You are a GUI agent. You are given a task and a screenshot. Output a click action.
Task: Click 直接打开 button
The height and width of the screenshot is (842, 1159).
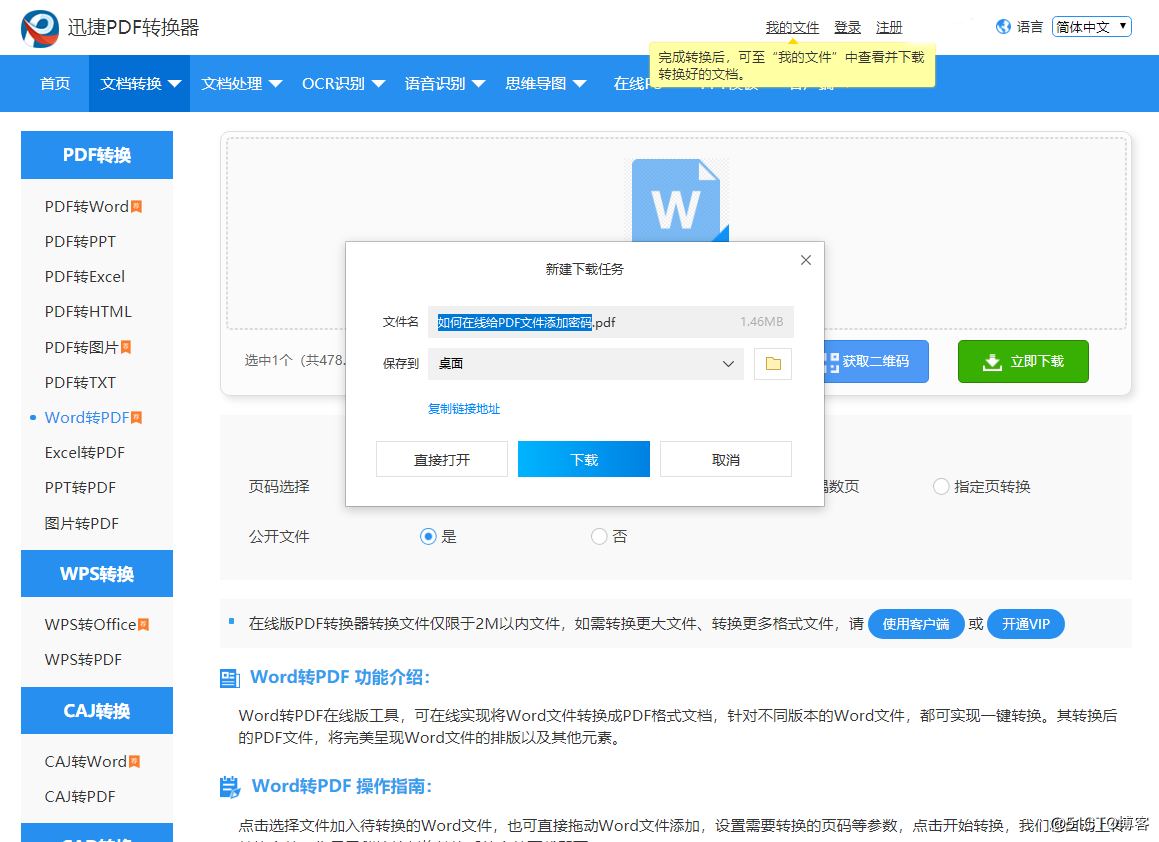point(442,459)
